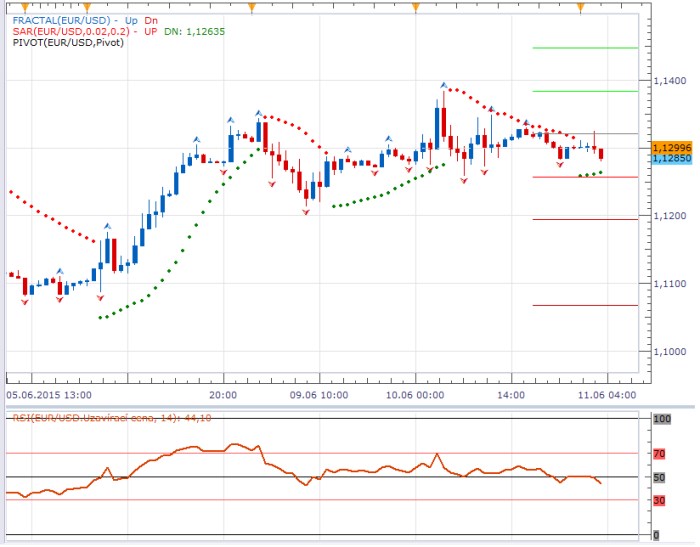Click the blue 1,12850 price tag
The width and height of the screenshot is (700, 547).
(x=668, y=158)
